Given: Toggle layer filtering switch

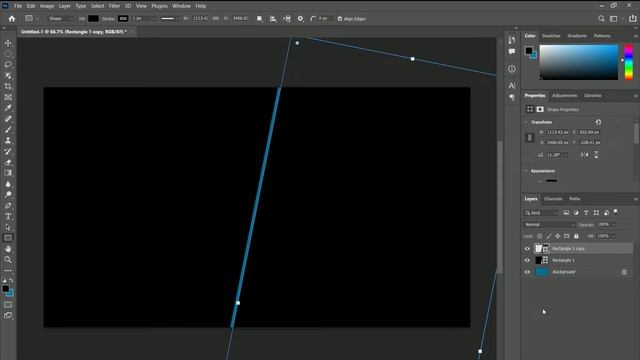Looking at the screenshot, I should (x=616, y=211).
